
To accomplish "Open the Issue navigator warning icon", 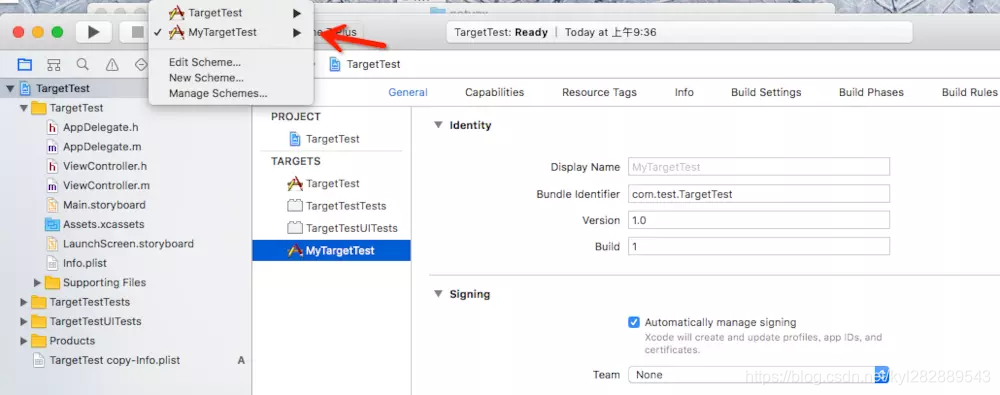I will coord(112,64).
